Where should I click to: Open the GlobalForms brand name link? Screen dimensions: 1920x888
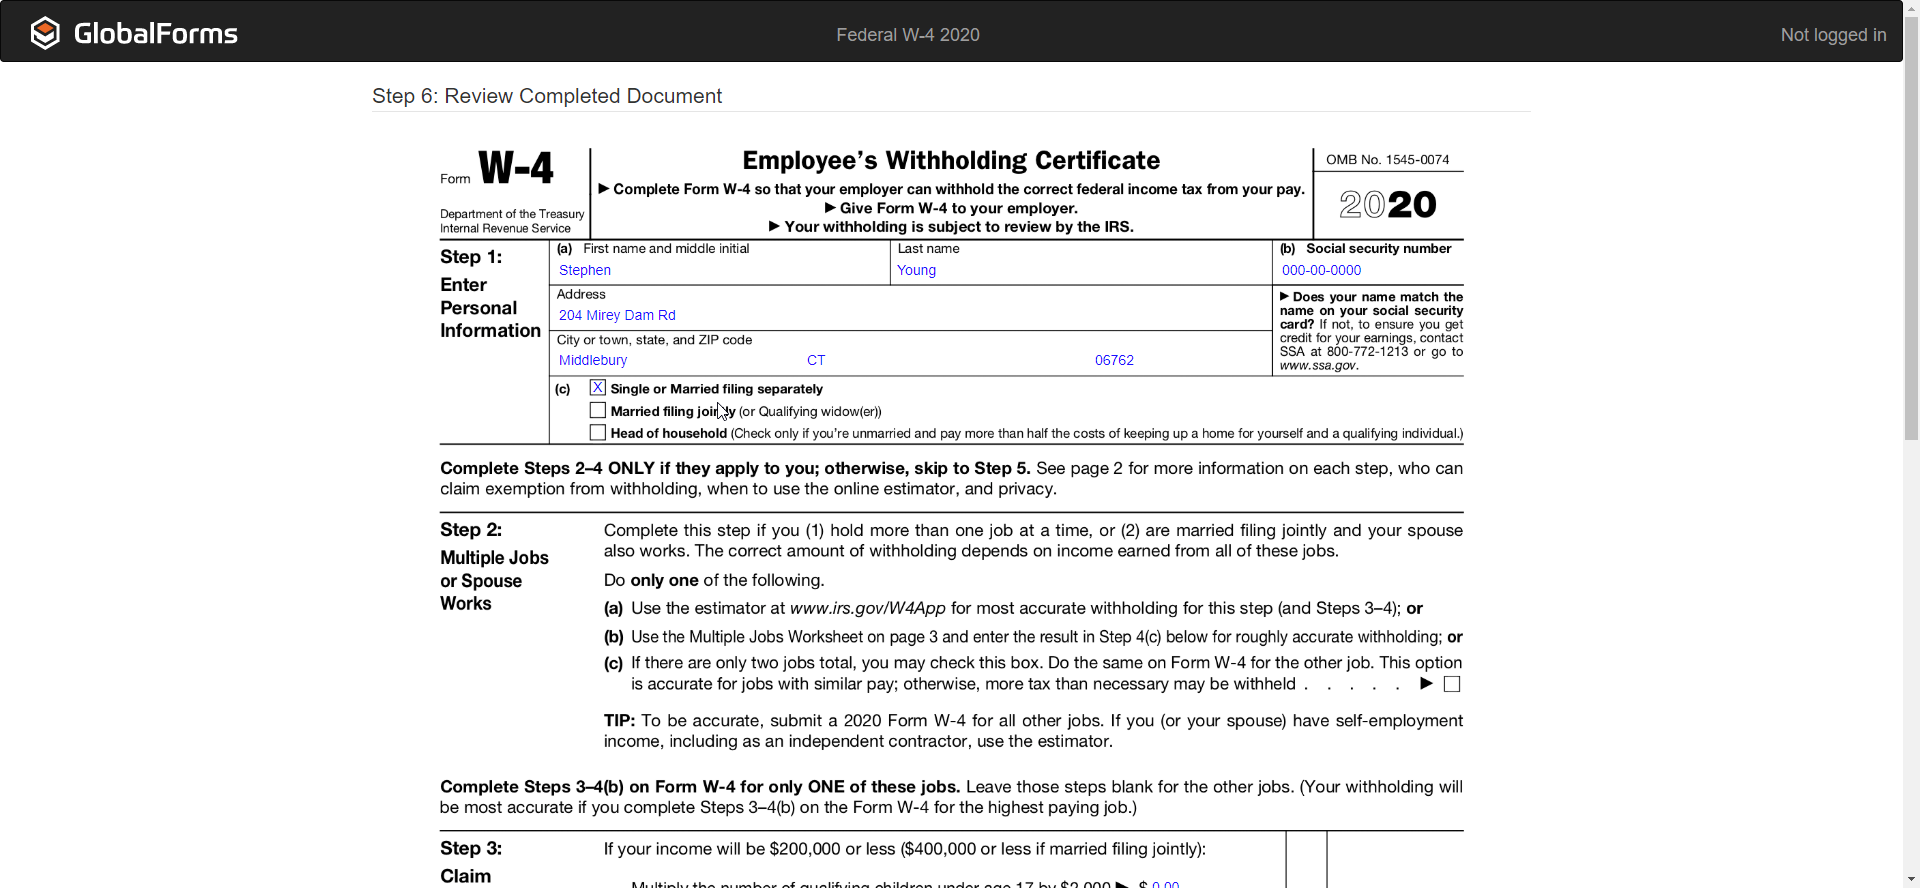click(155, 34)
